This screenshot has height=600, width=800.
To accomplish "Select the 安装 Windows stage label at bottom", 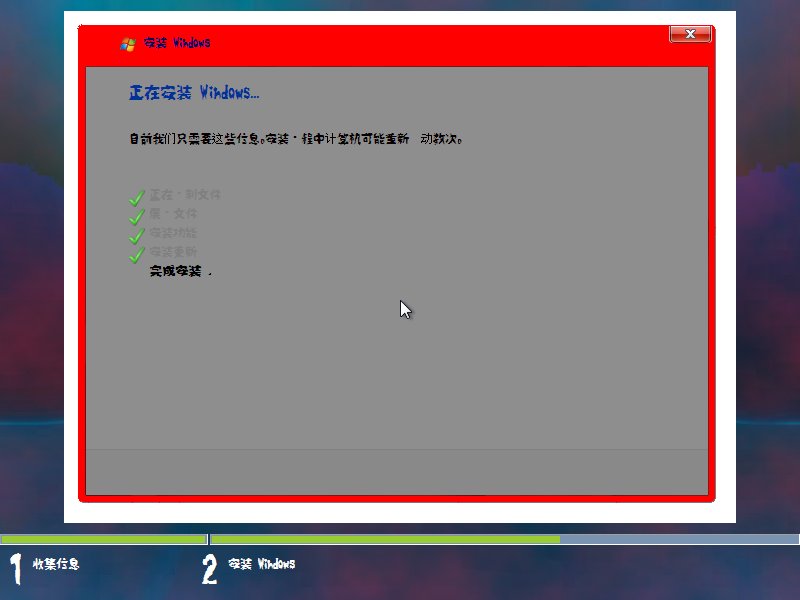I will pos(262,564).
